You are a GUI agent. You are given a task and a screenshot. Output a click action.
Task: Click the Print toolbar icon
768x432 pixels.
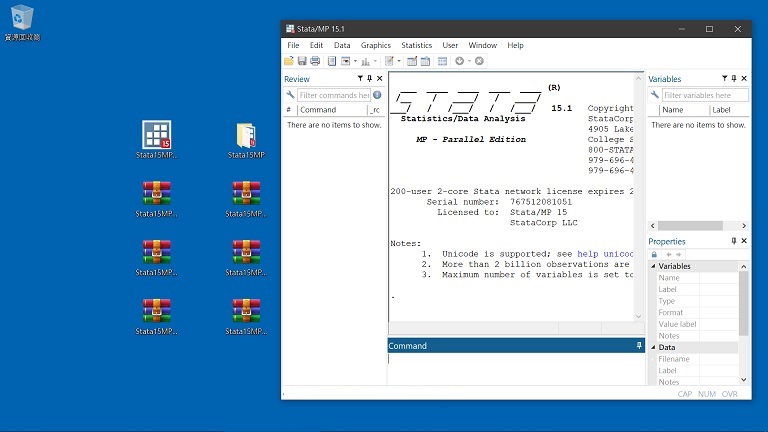(x=315, y=61)
